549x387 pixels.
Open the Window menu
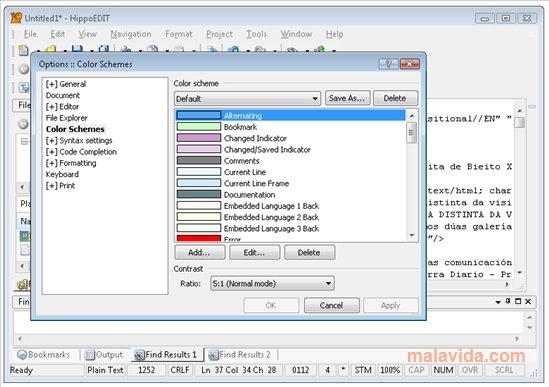click(296, 34)
